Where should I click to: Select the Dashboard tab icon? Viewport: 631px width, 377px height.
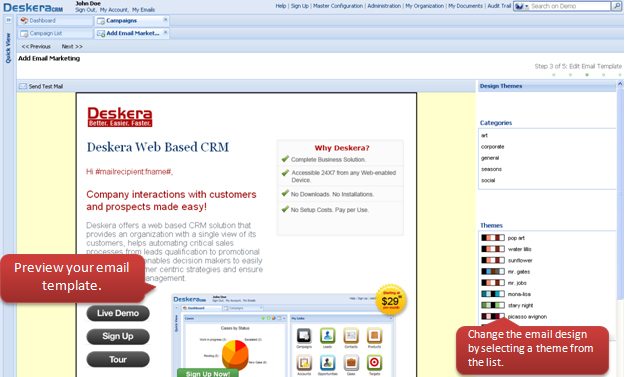point(24,21)
